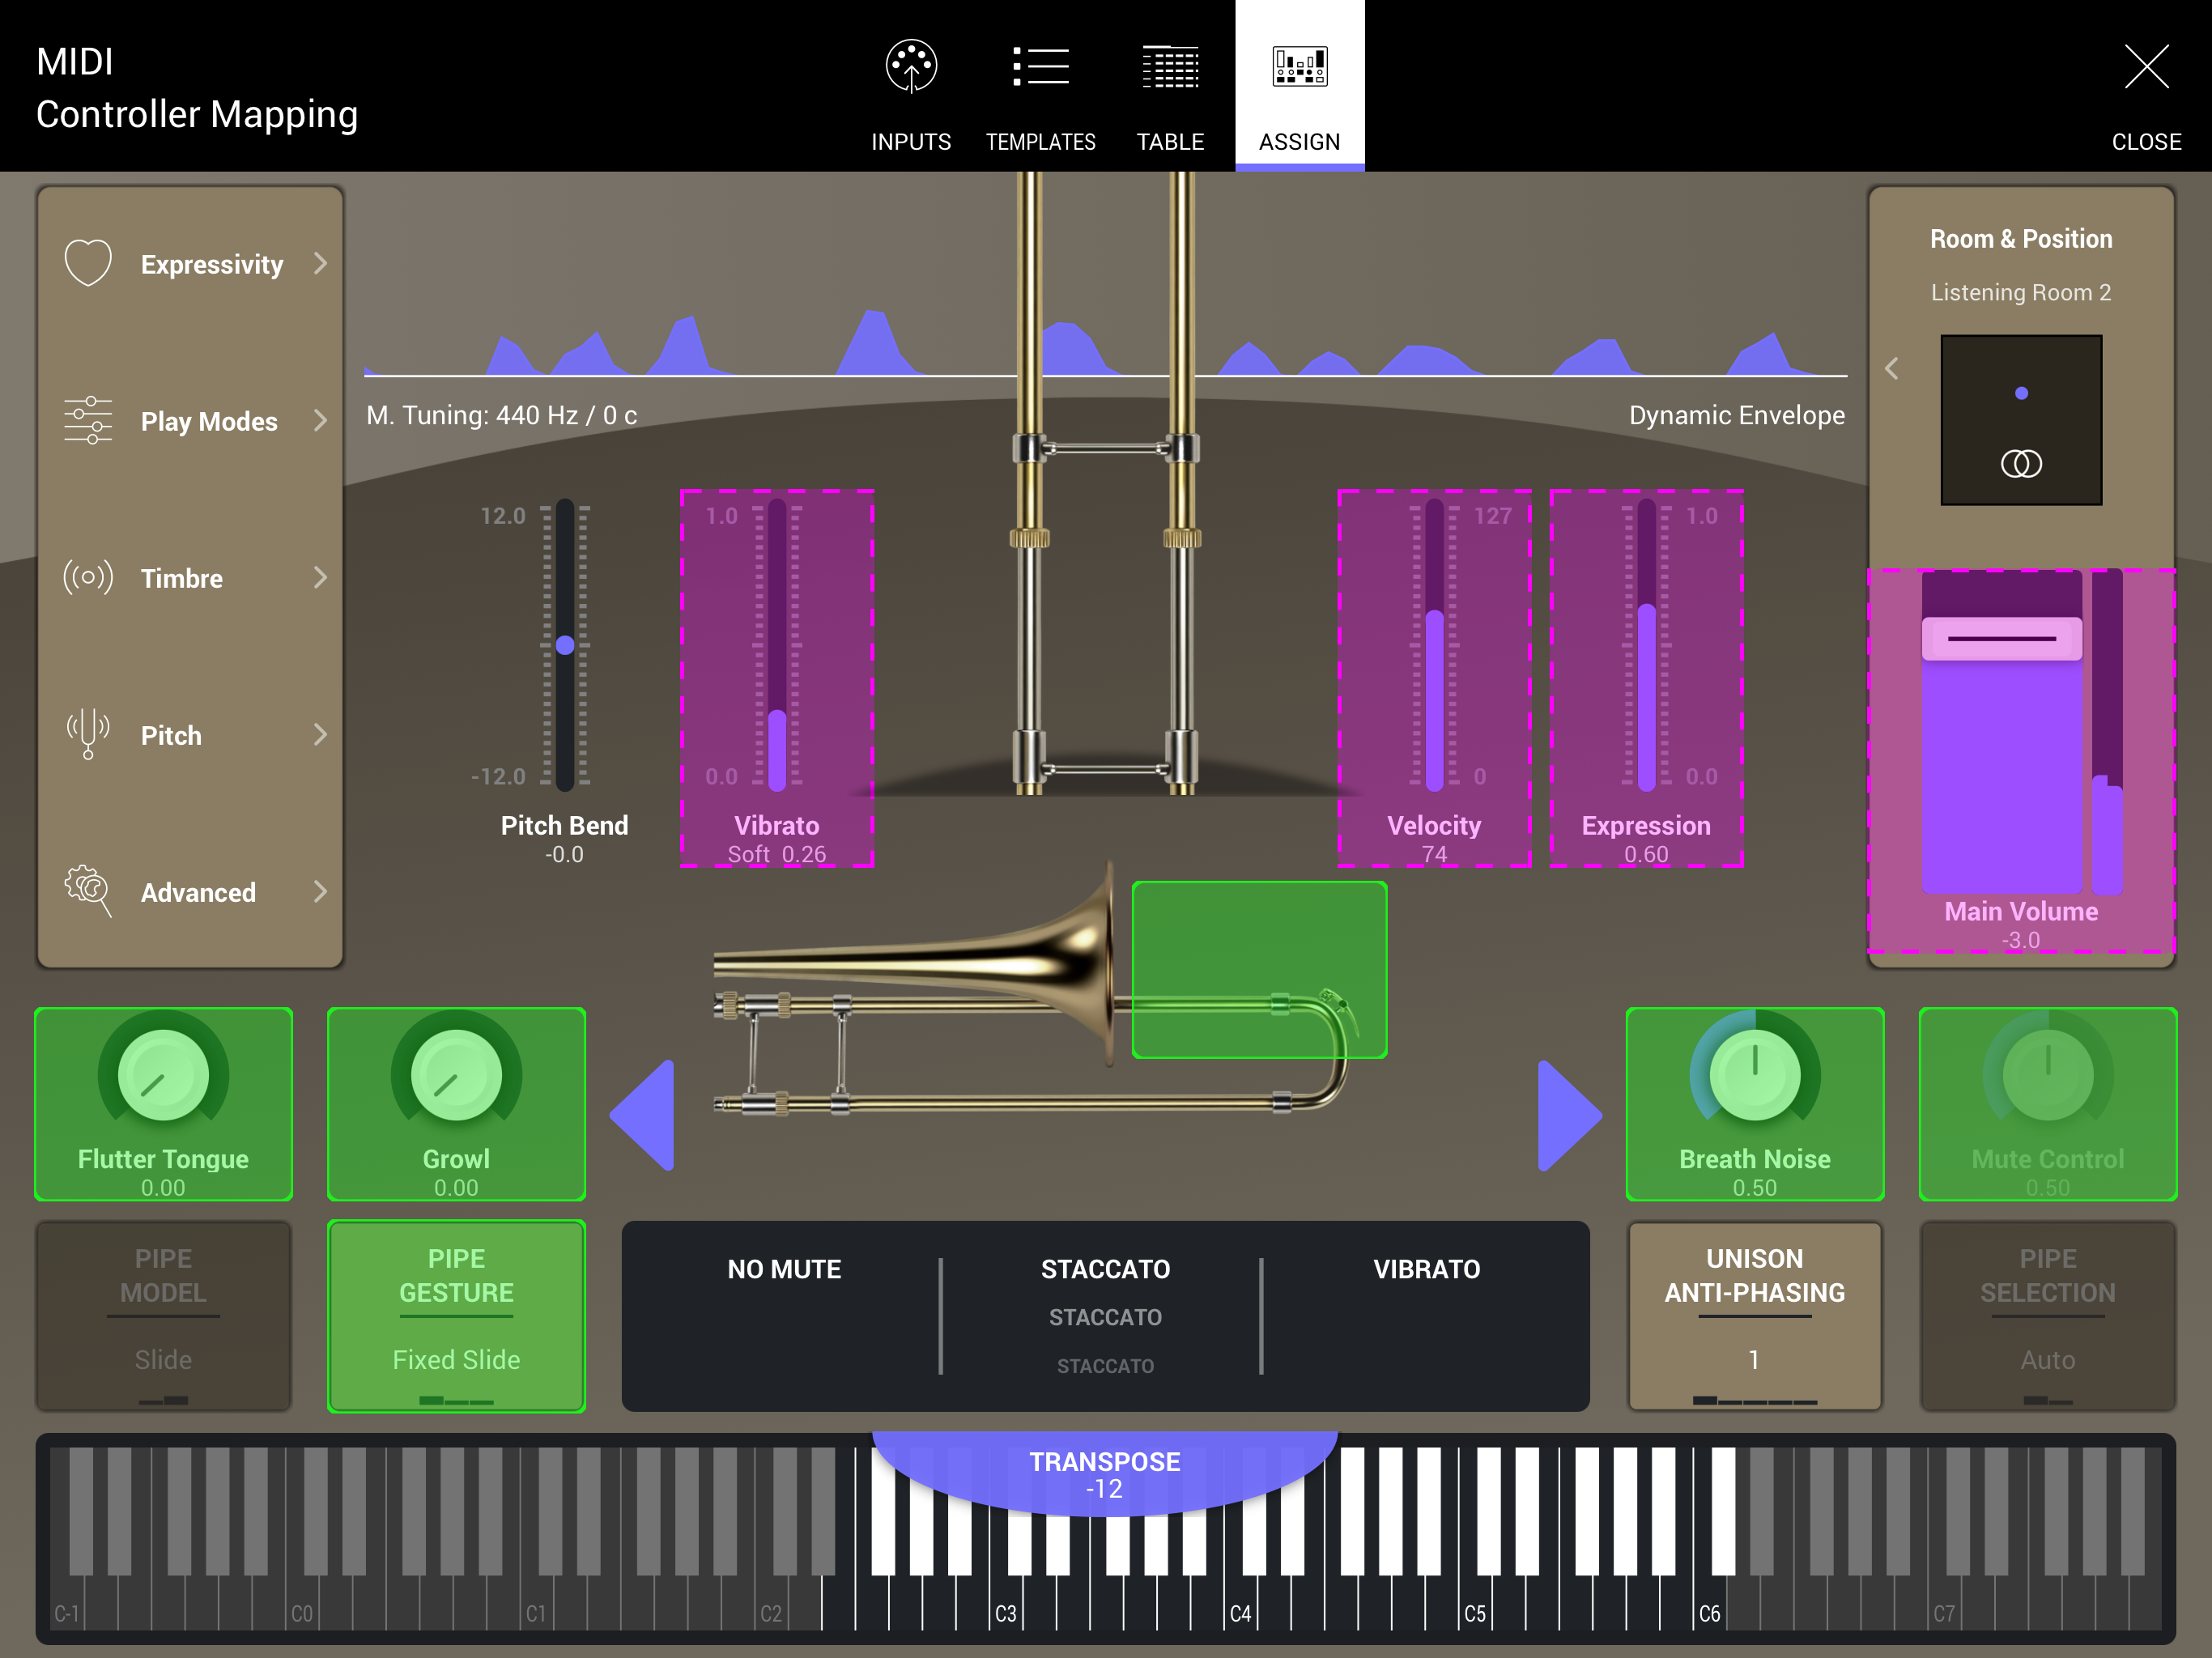Go to previous instrument with left arrow
This screenshot has width=2212, height=1658.
(x=642, y=1115)
